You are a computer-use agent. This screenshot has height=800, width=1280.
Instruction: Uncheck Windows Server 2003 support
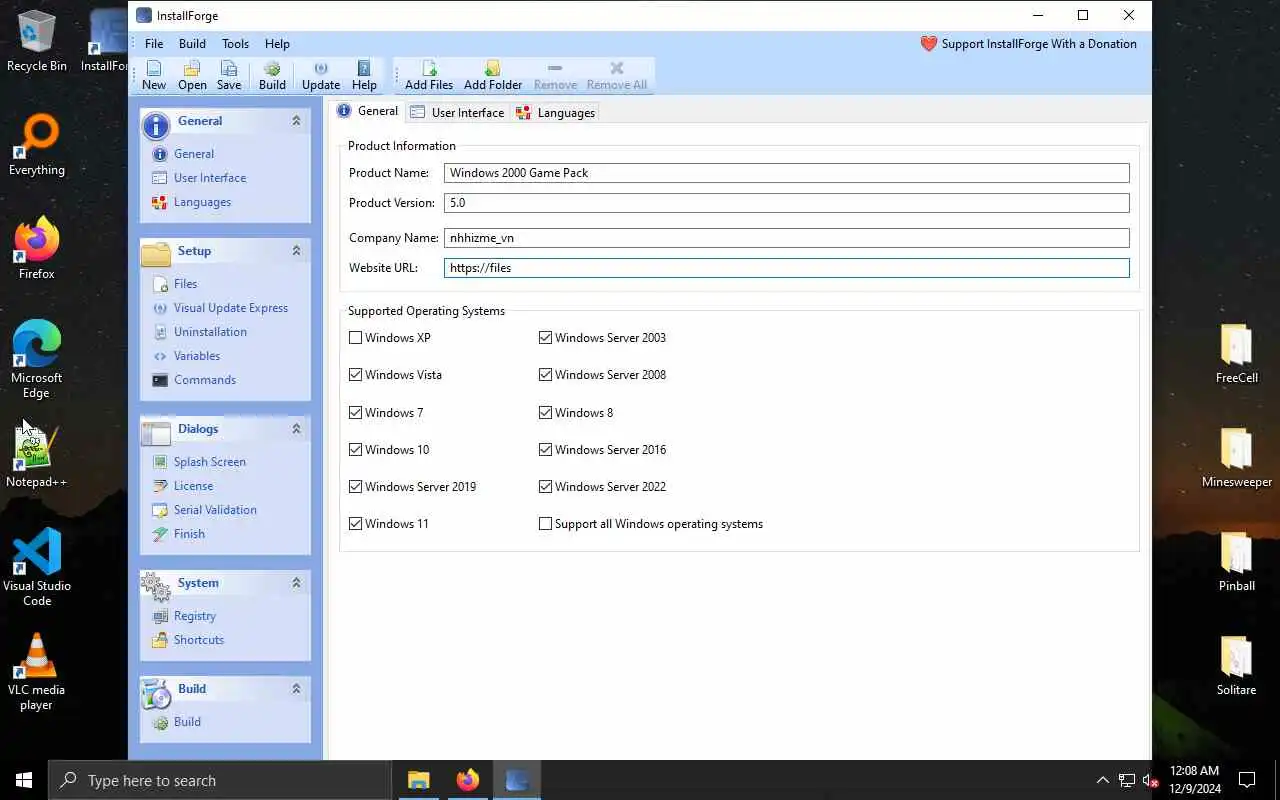[545, 338]
